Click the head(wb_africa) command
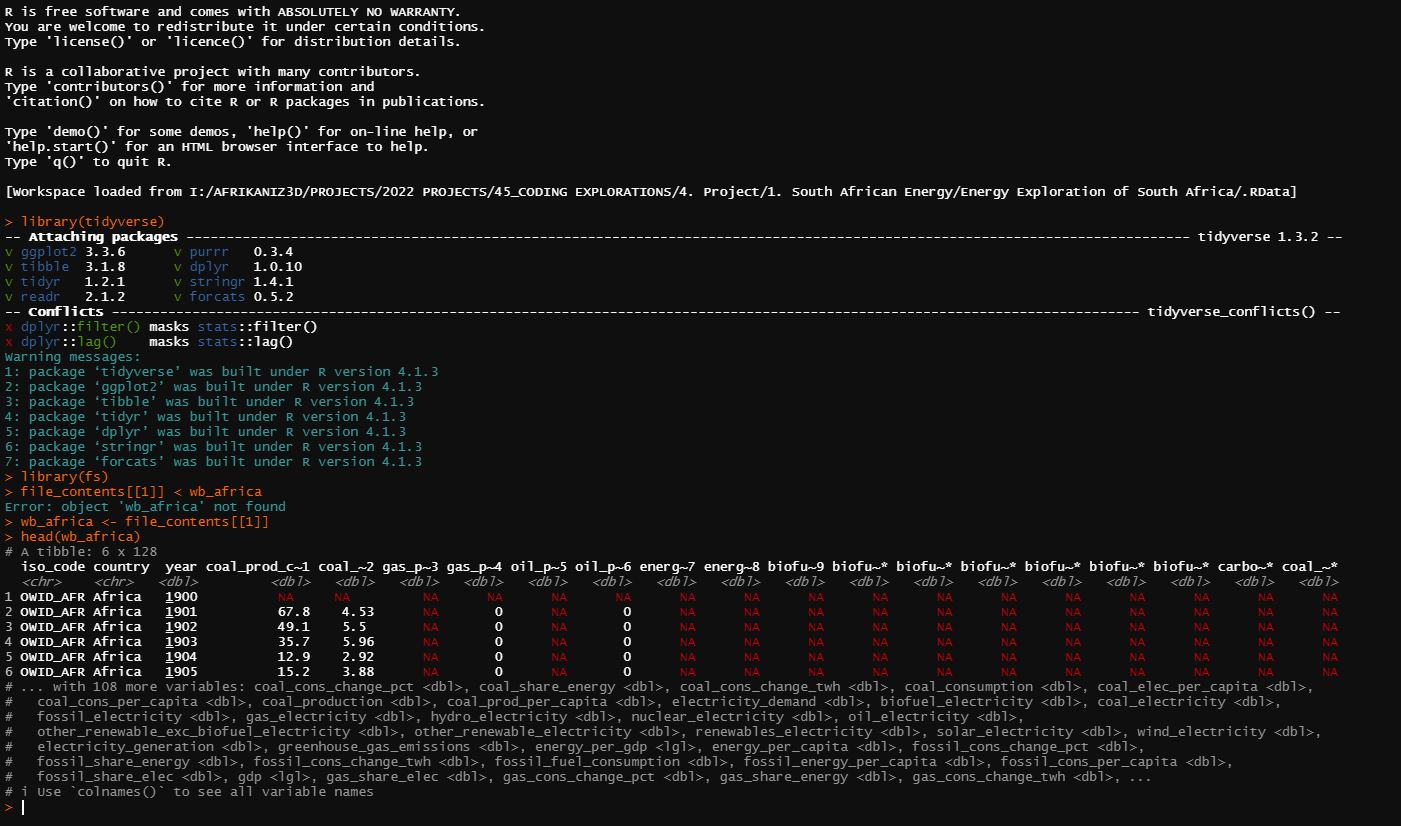 coord(70,536)
